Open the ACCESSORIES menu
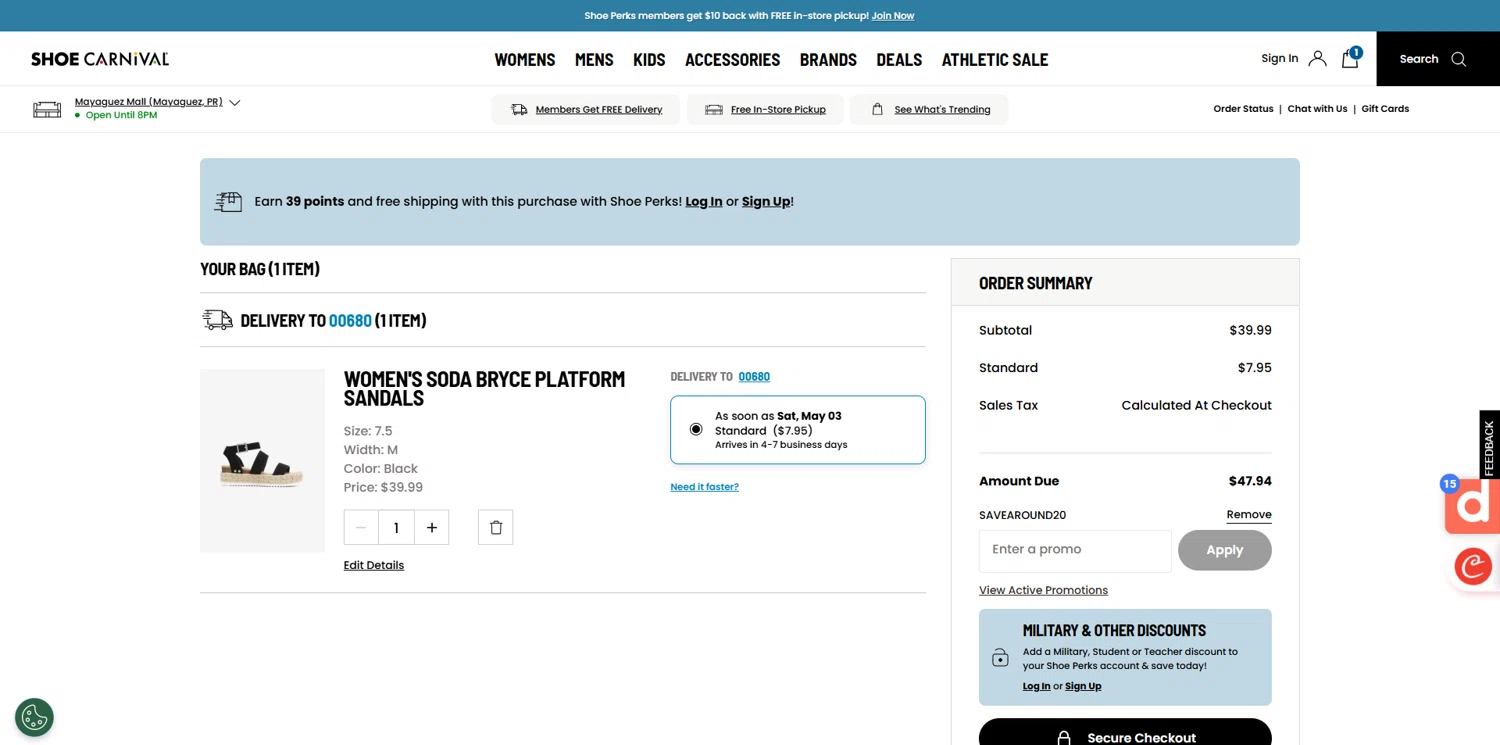1500x745 pixels. click(732, 59)
